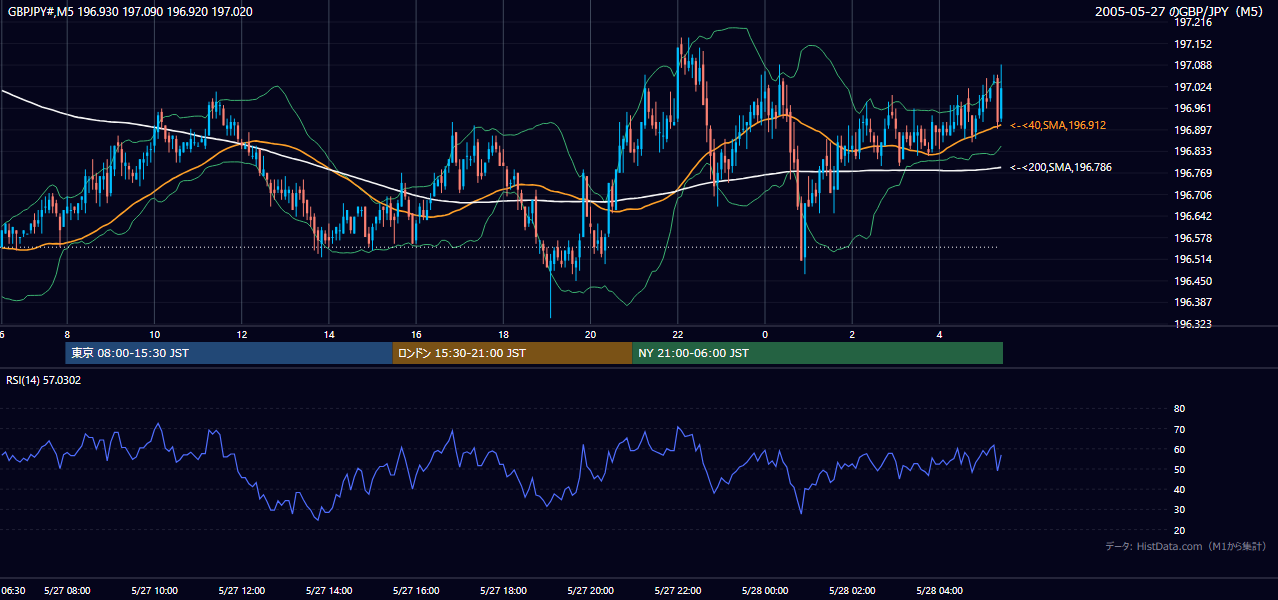Click the 40 SMA label 196.912
The width and height of the screenshot is (1278, 600).
click(x=1058, y=125)
